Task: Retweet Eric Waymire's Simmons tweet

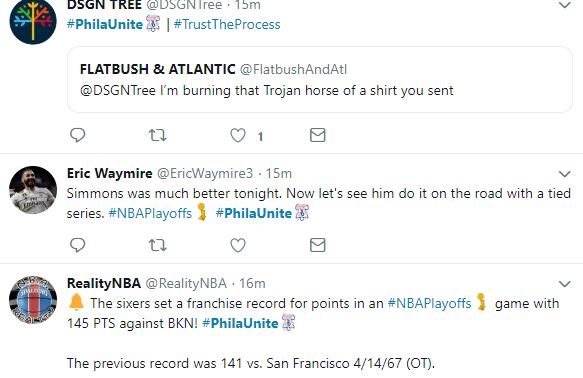Action: click(158, 245)
